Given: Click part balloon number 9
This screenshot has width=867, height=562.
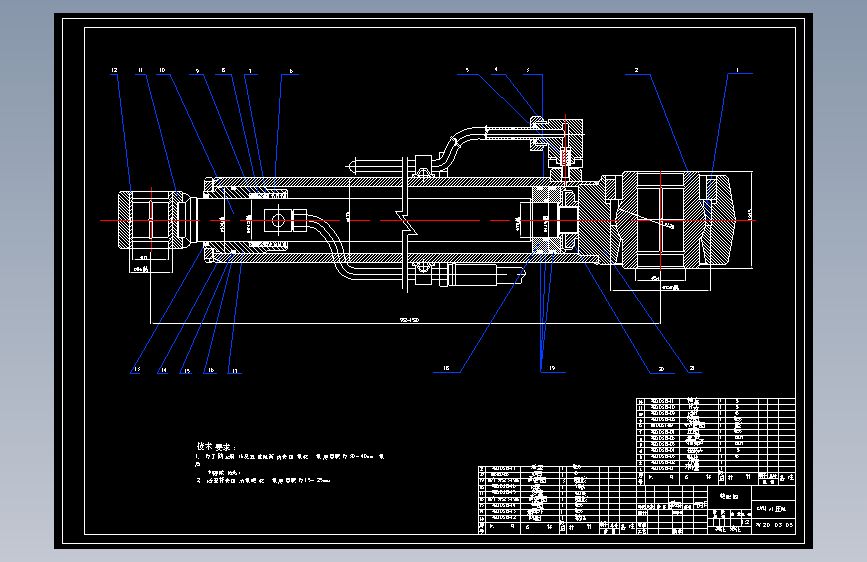Looking at the screenshot, I should (197, 71).
